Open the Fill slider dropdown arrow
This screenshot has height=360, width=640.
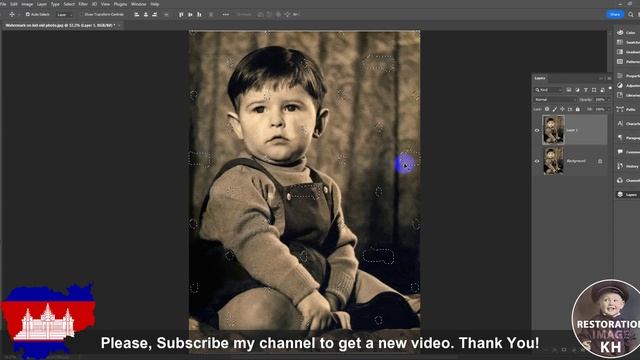(x=608, y=109)
